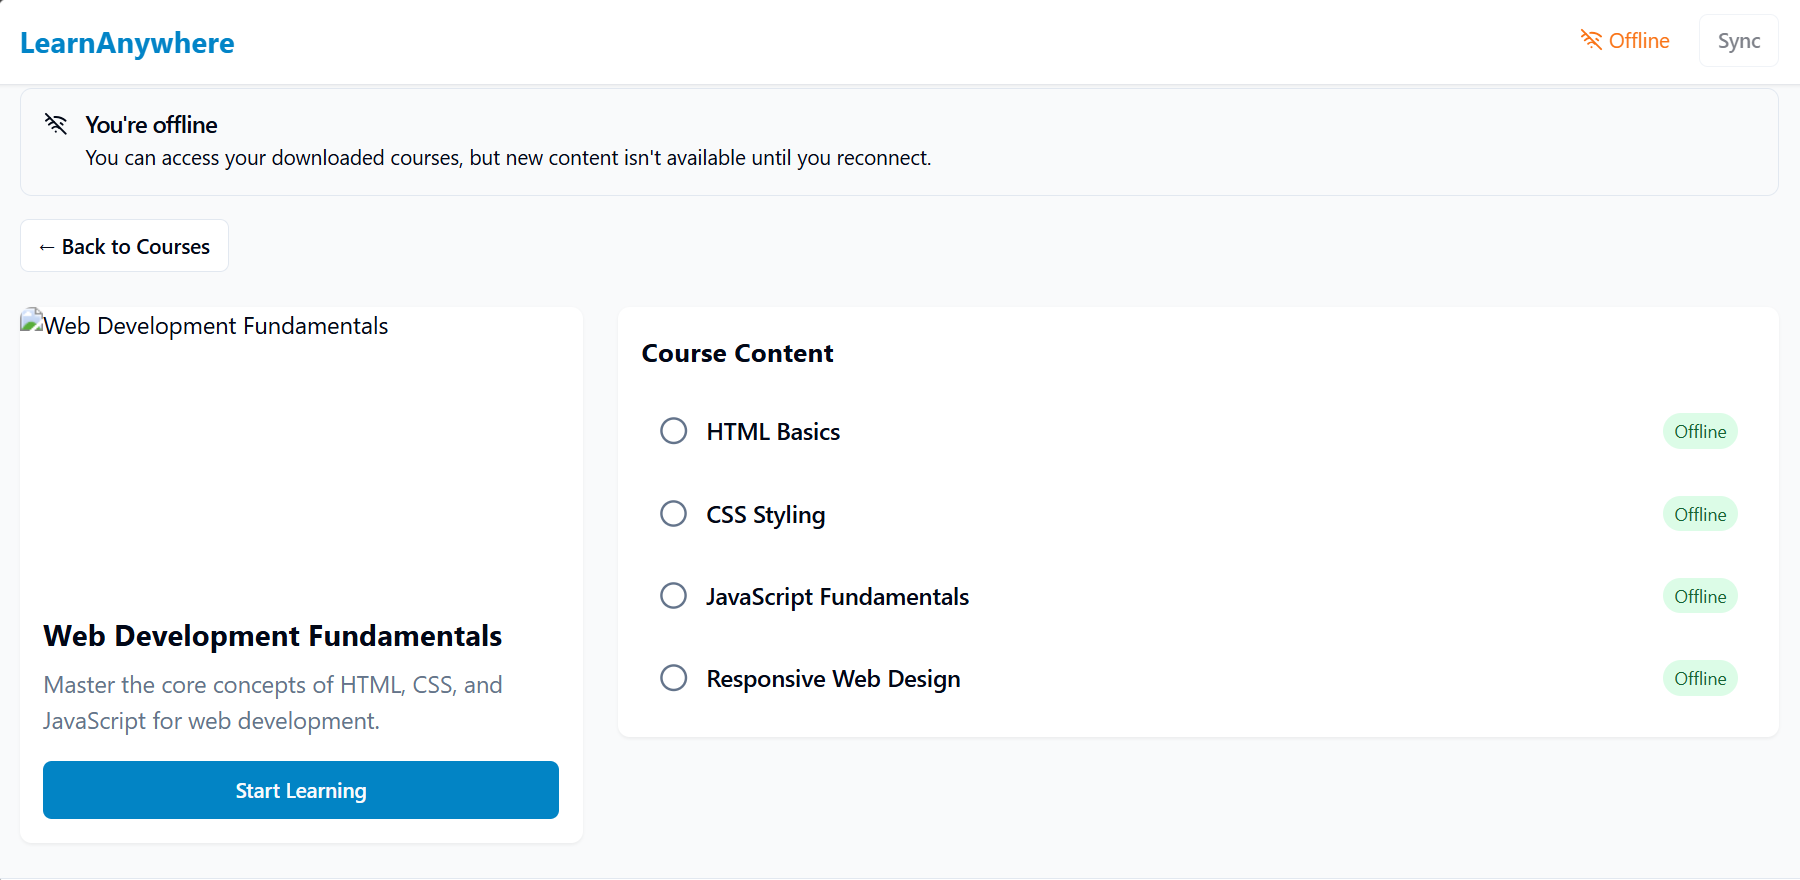Click Offline badge beside JavaScript Fundamentals
This screenshot has height=880, width=1800.
click(1700, 596)
